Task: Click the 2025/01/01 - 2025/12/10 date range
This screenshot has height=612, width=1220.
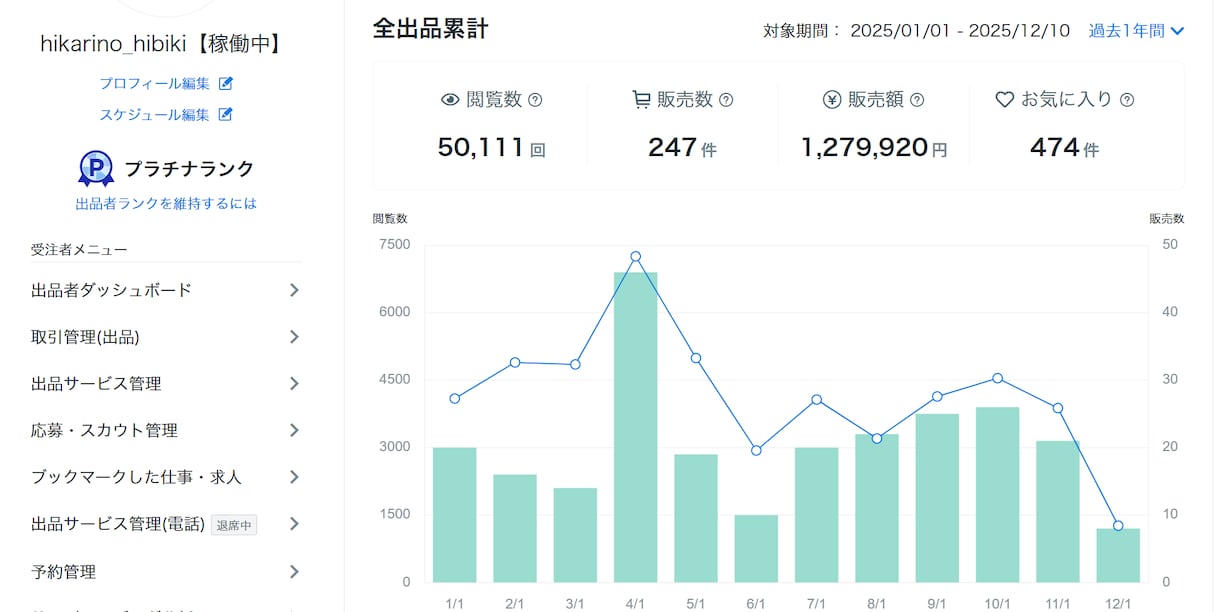Action: click(x=960, y=31)
